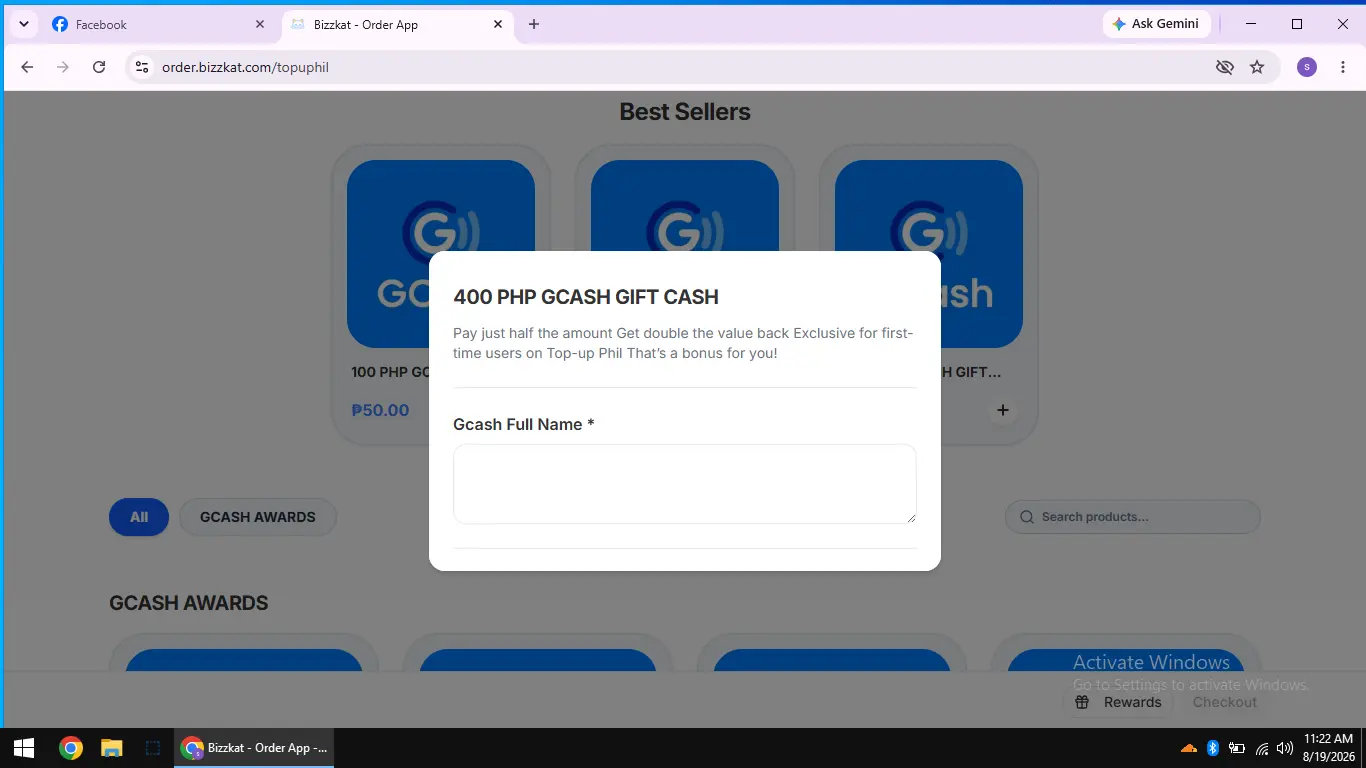Screen dimensions: 1366x768
Task: Add the GIFT product with plus button
Action: pyautogui.click(x=1003, y=410)
